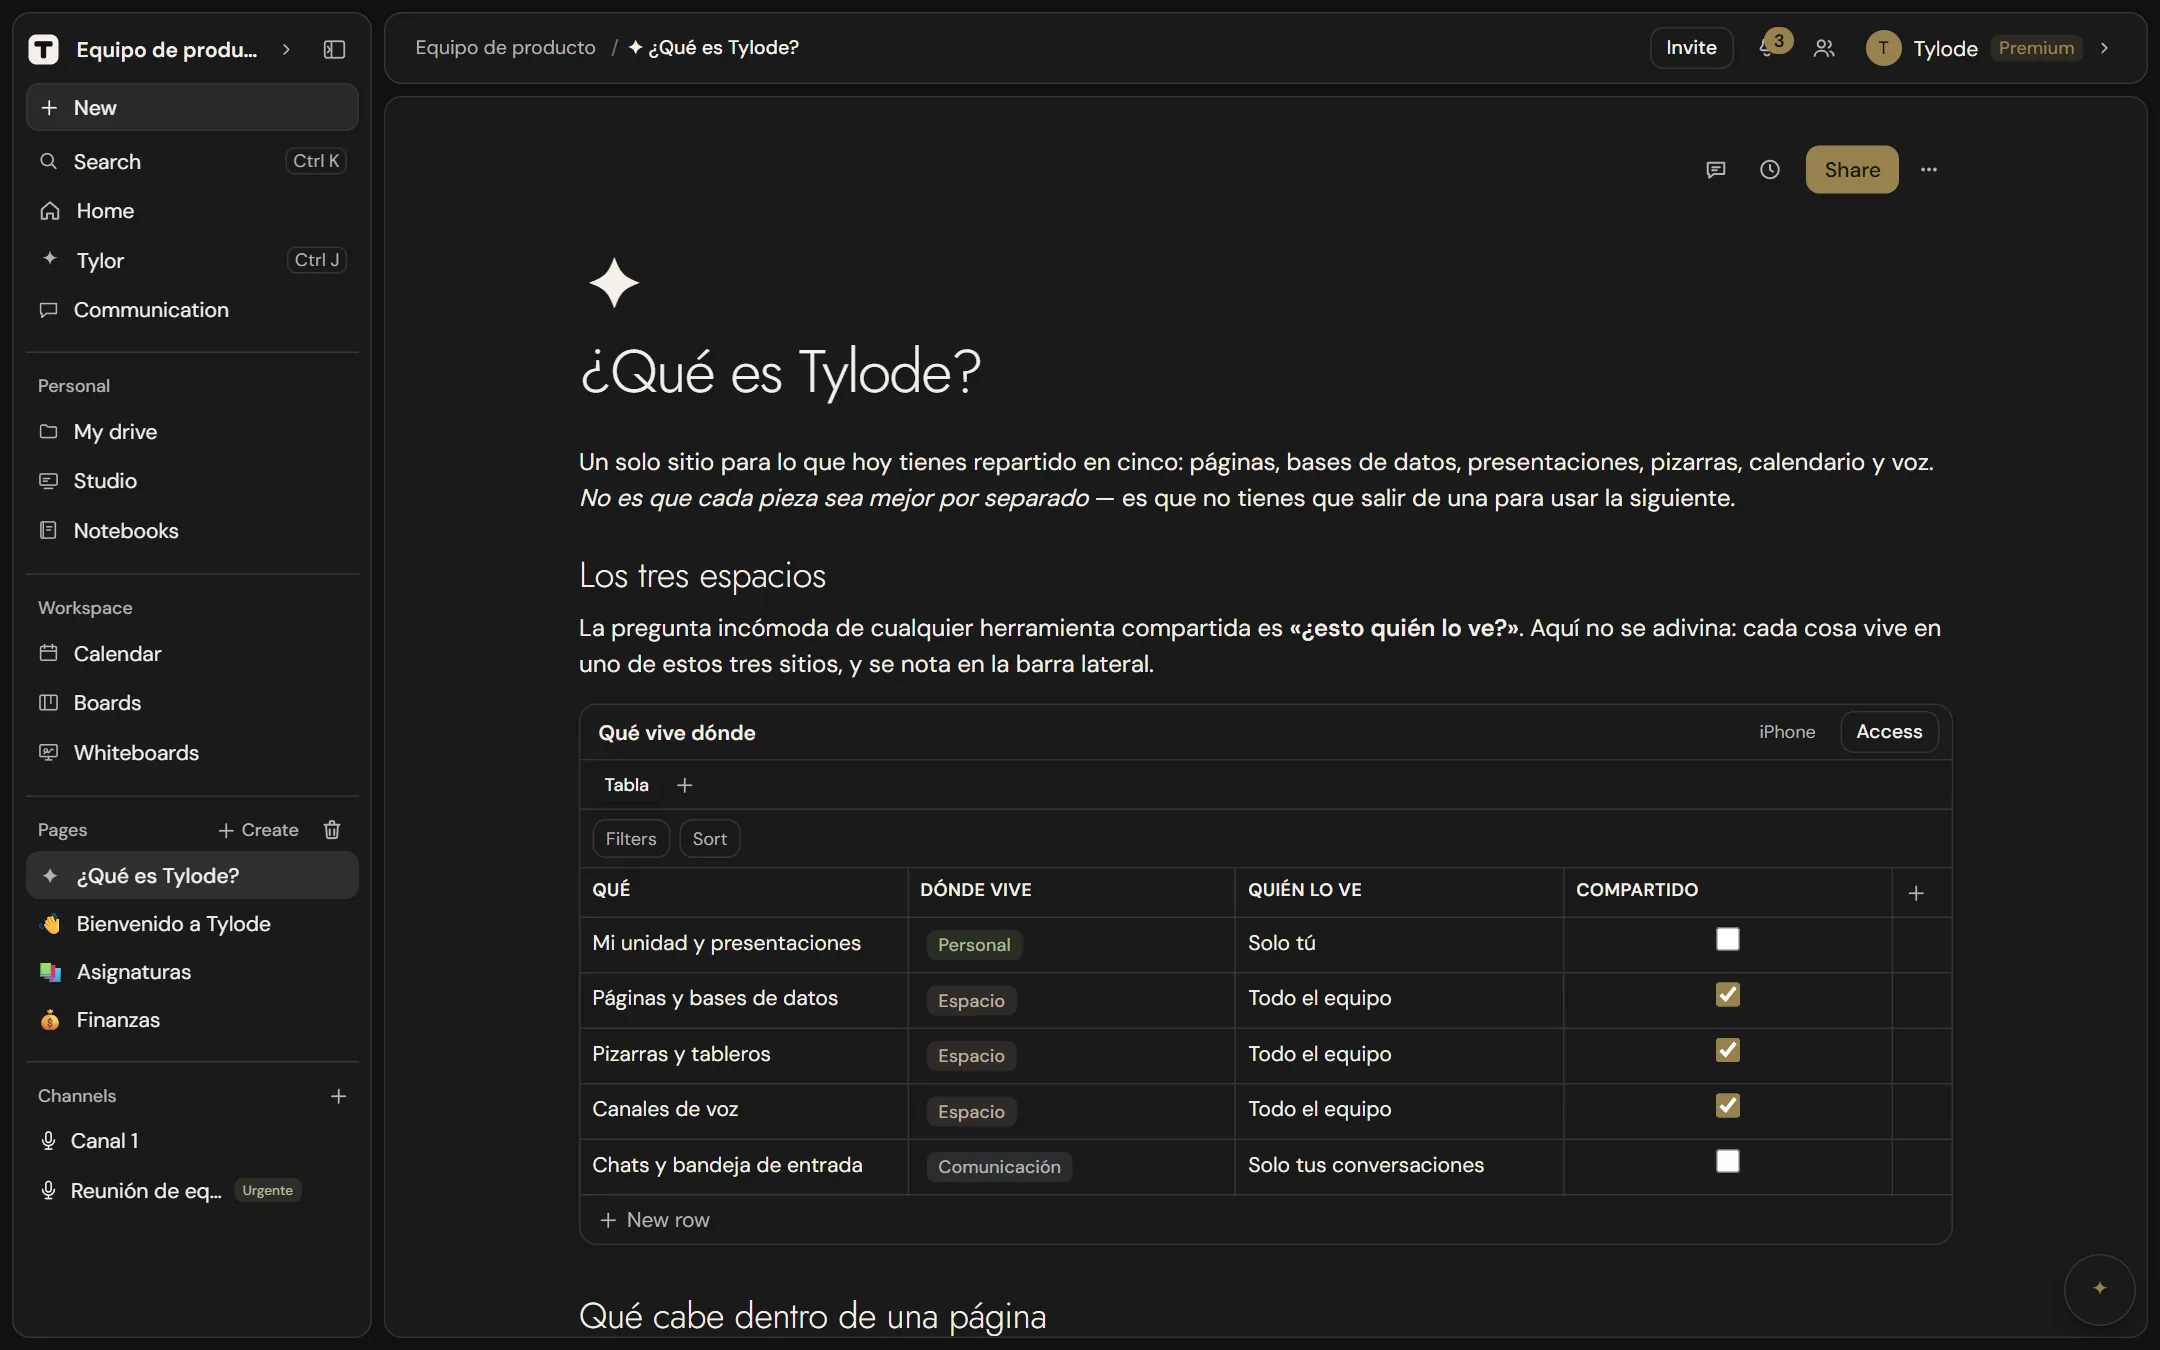Switch to the iPhone option

tap(1787, 732)
